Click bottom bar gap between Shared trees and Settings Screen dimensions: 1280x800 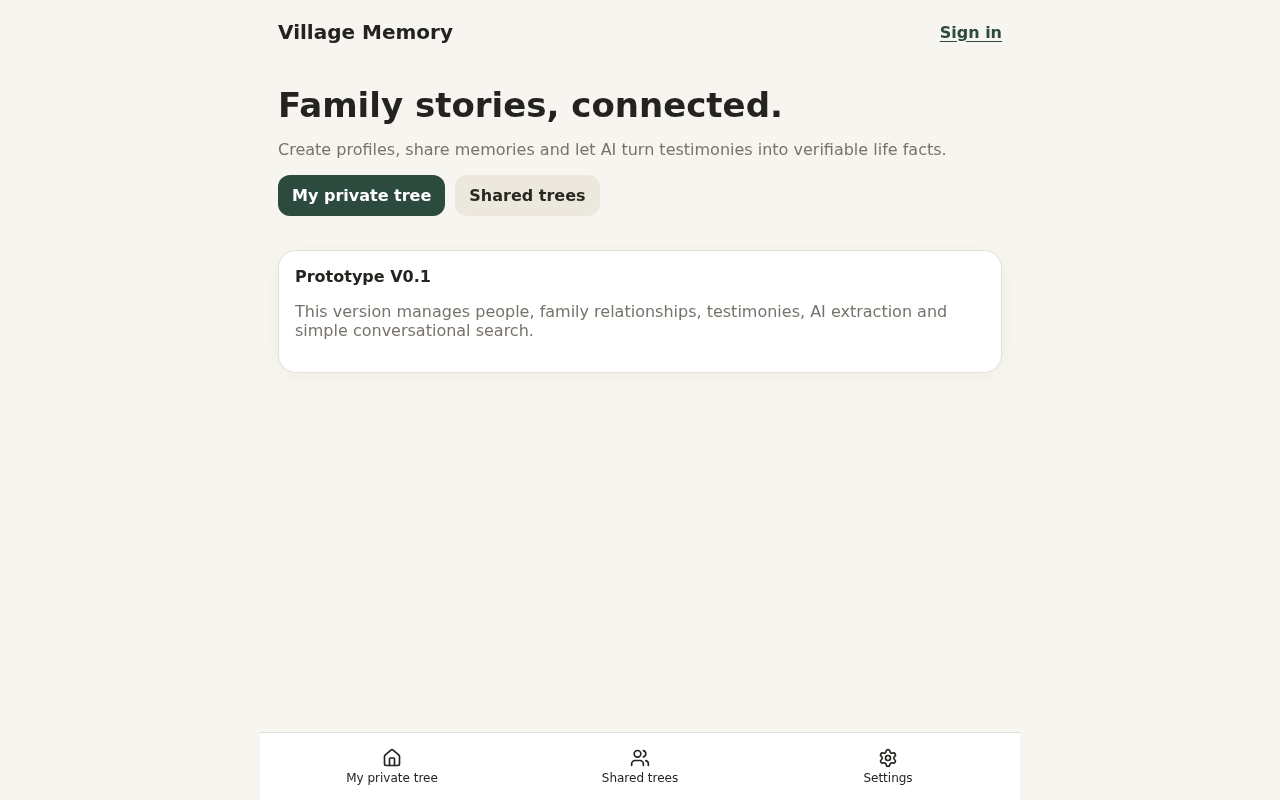764,766
